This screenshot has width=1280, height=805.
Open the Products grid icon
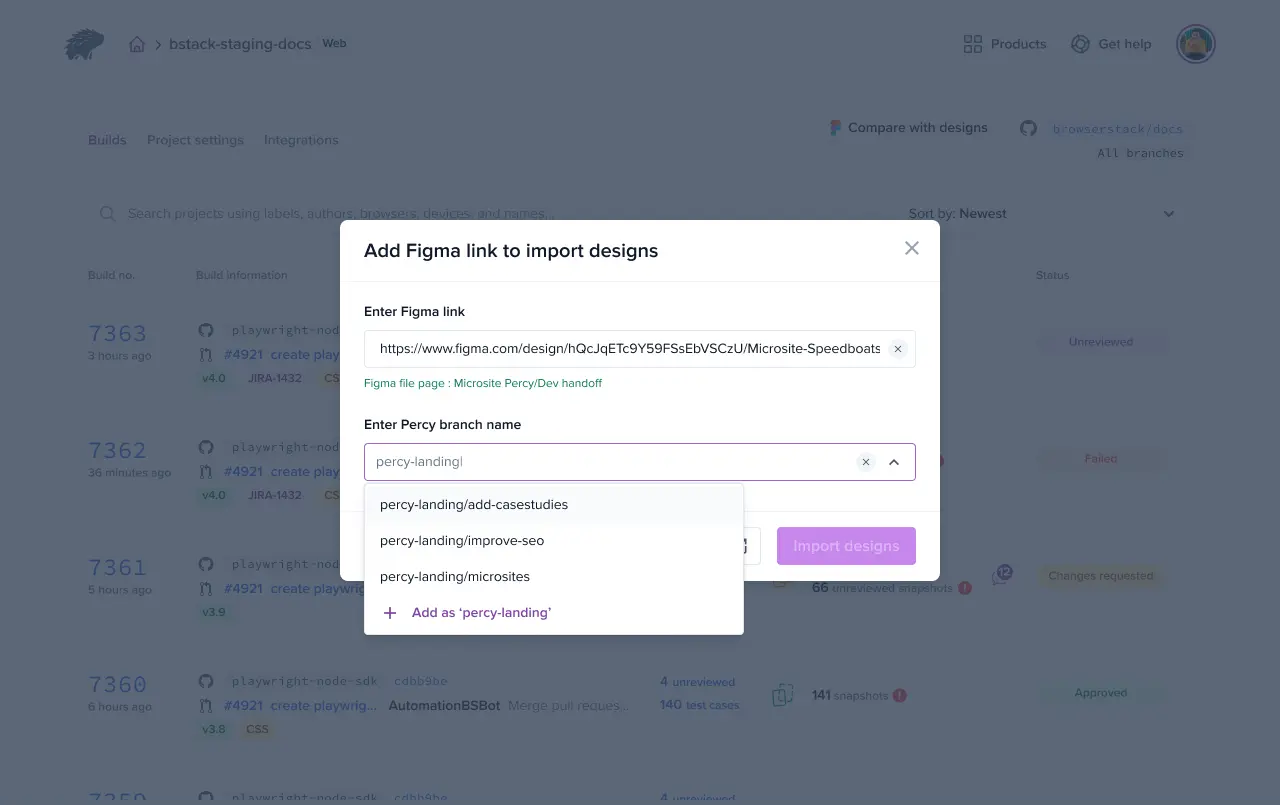pos(972,44)
